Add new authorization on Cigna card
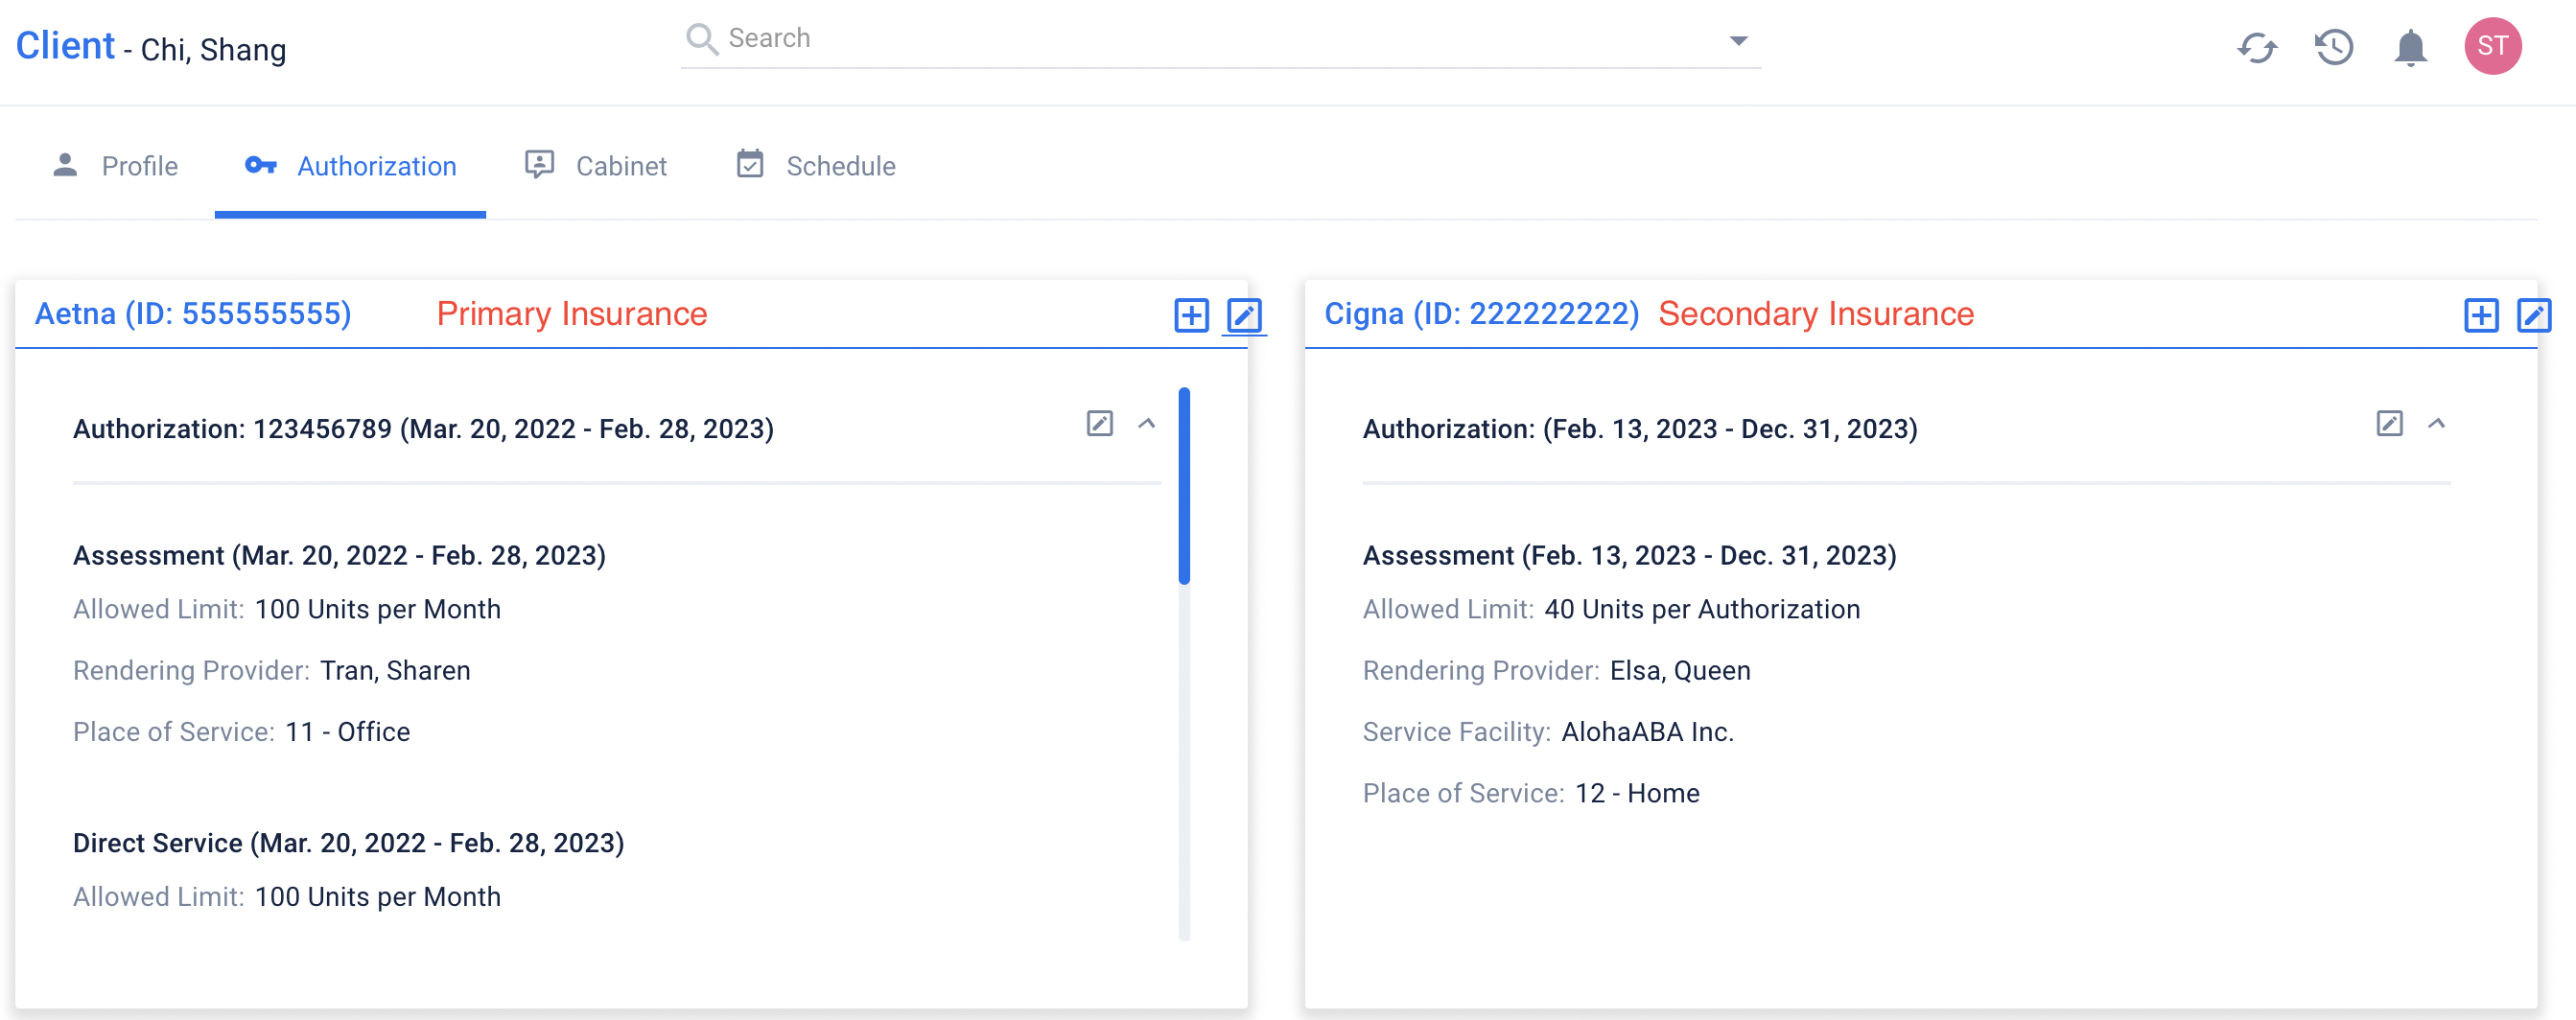Image resolution: width=2576 pixels, height=1020 pixels. point(2481,314)
